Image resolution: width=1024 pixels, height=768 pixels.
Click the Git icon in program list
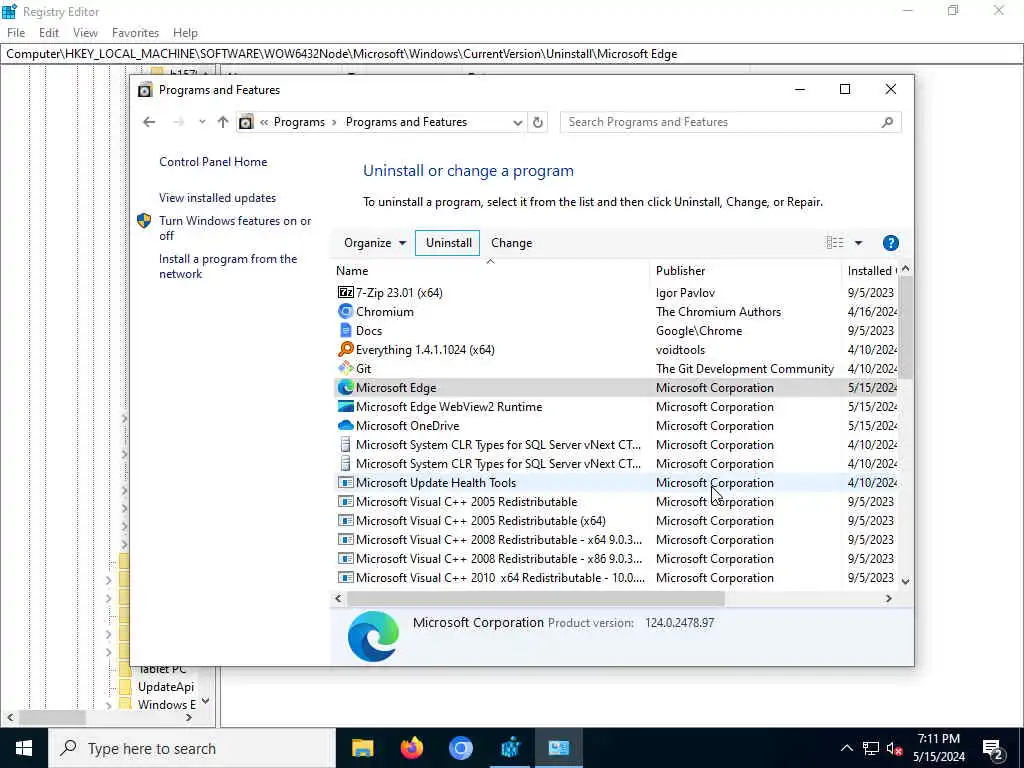(x=345, y=368)
